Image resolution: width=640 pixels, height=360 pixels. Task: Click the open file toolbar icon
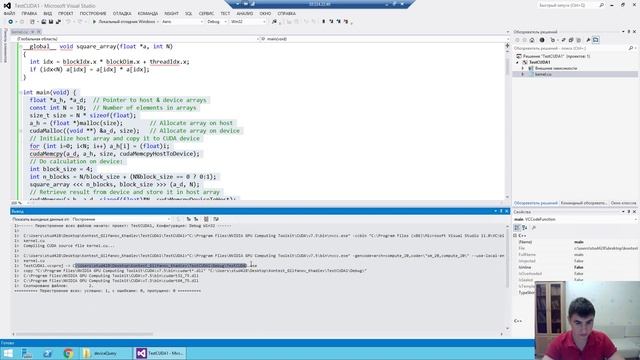coord(44,22)
